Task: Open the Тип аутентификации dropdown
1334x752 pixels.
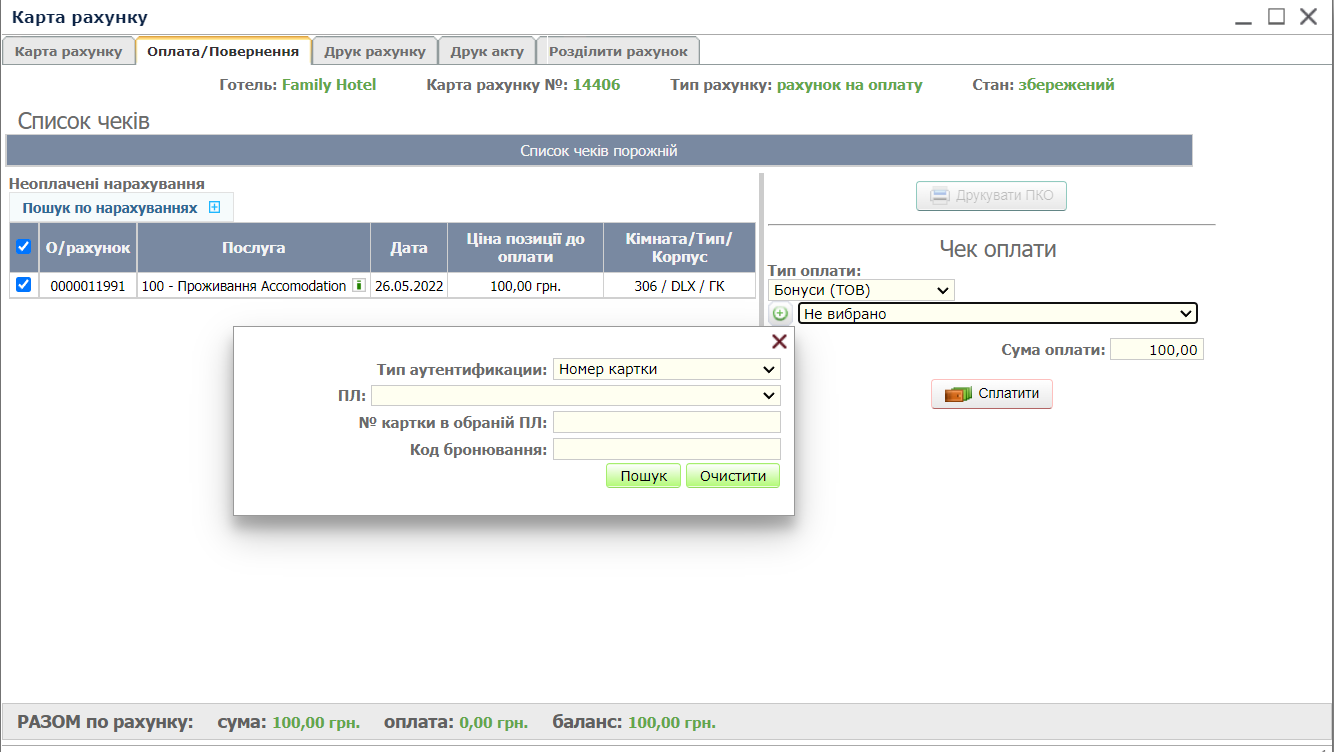Action: click(666, 369)
